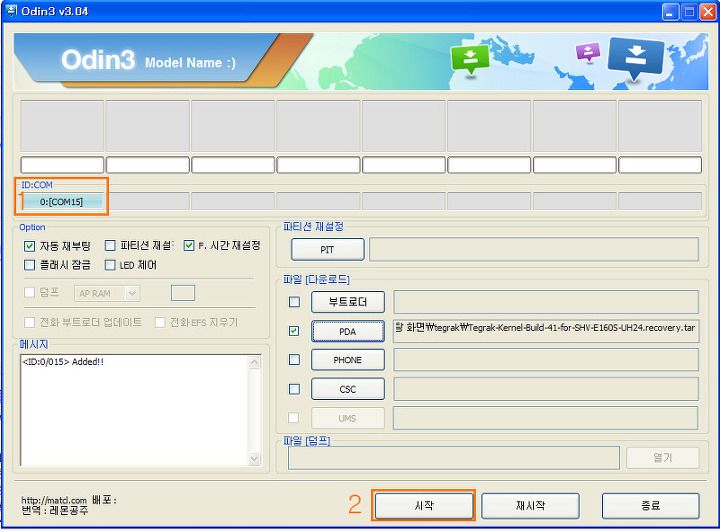This screenshot has width=720, height=532.
Task: Toggle the F. 시간 재설정 checkbox
Action: pos(189,246)
